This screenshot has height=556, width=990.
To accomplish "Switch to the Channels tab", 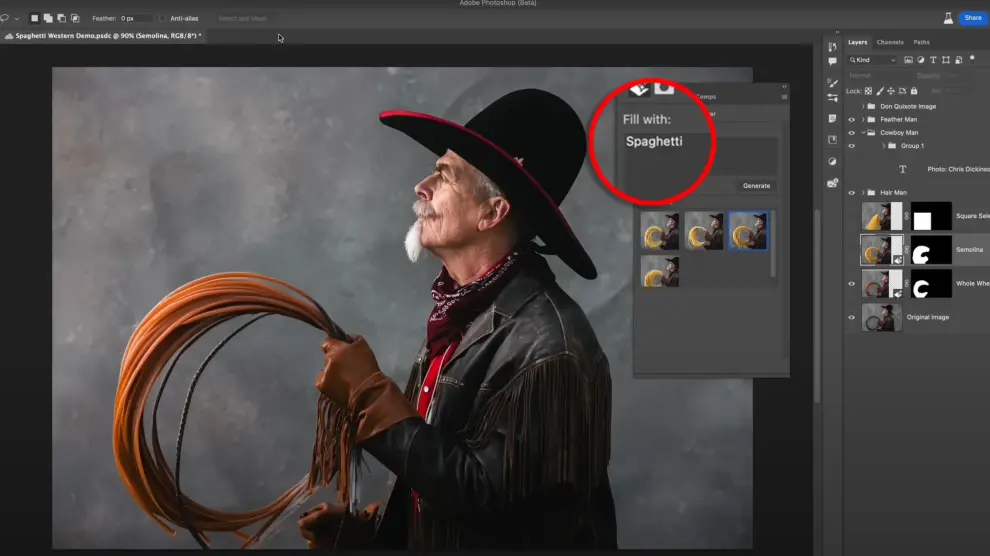I will 889,42.
